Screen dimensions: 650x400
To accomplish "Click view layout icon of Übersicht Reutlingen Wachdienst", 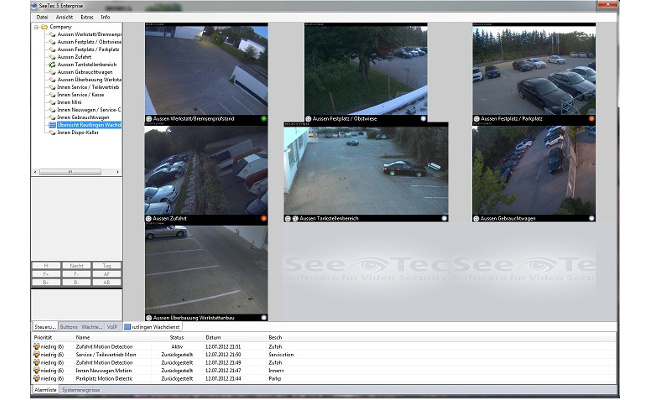I will point(52,125).
